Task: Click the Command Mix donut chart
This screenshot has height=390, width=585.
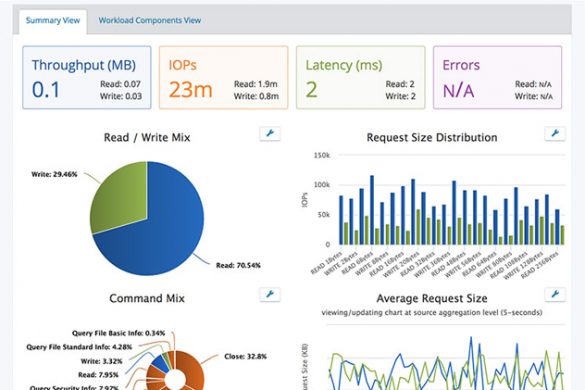Action: pos(175,371)
